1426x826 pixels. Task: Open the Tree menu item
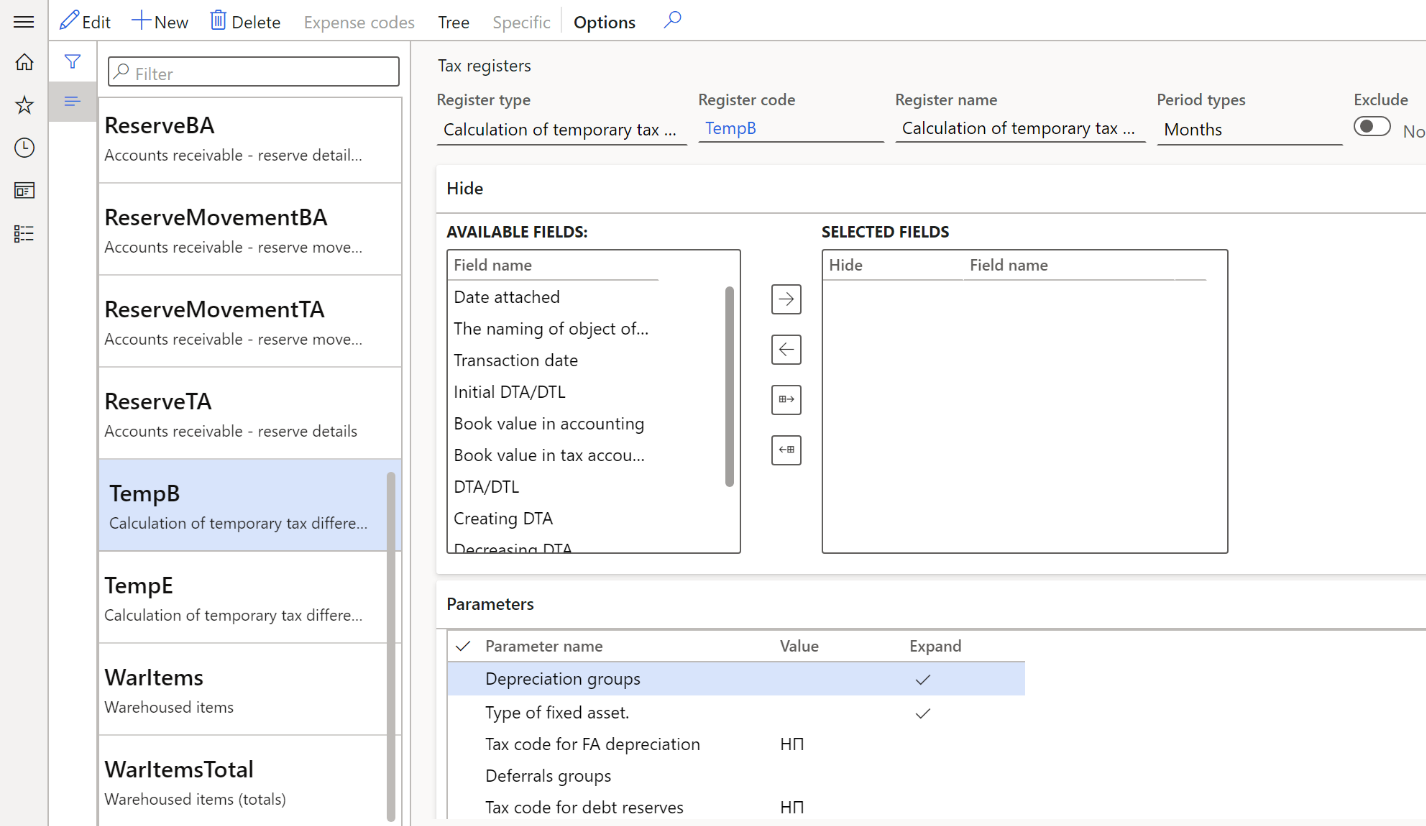click(454, 22)
